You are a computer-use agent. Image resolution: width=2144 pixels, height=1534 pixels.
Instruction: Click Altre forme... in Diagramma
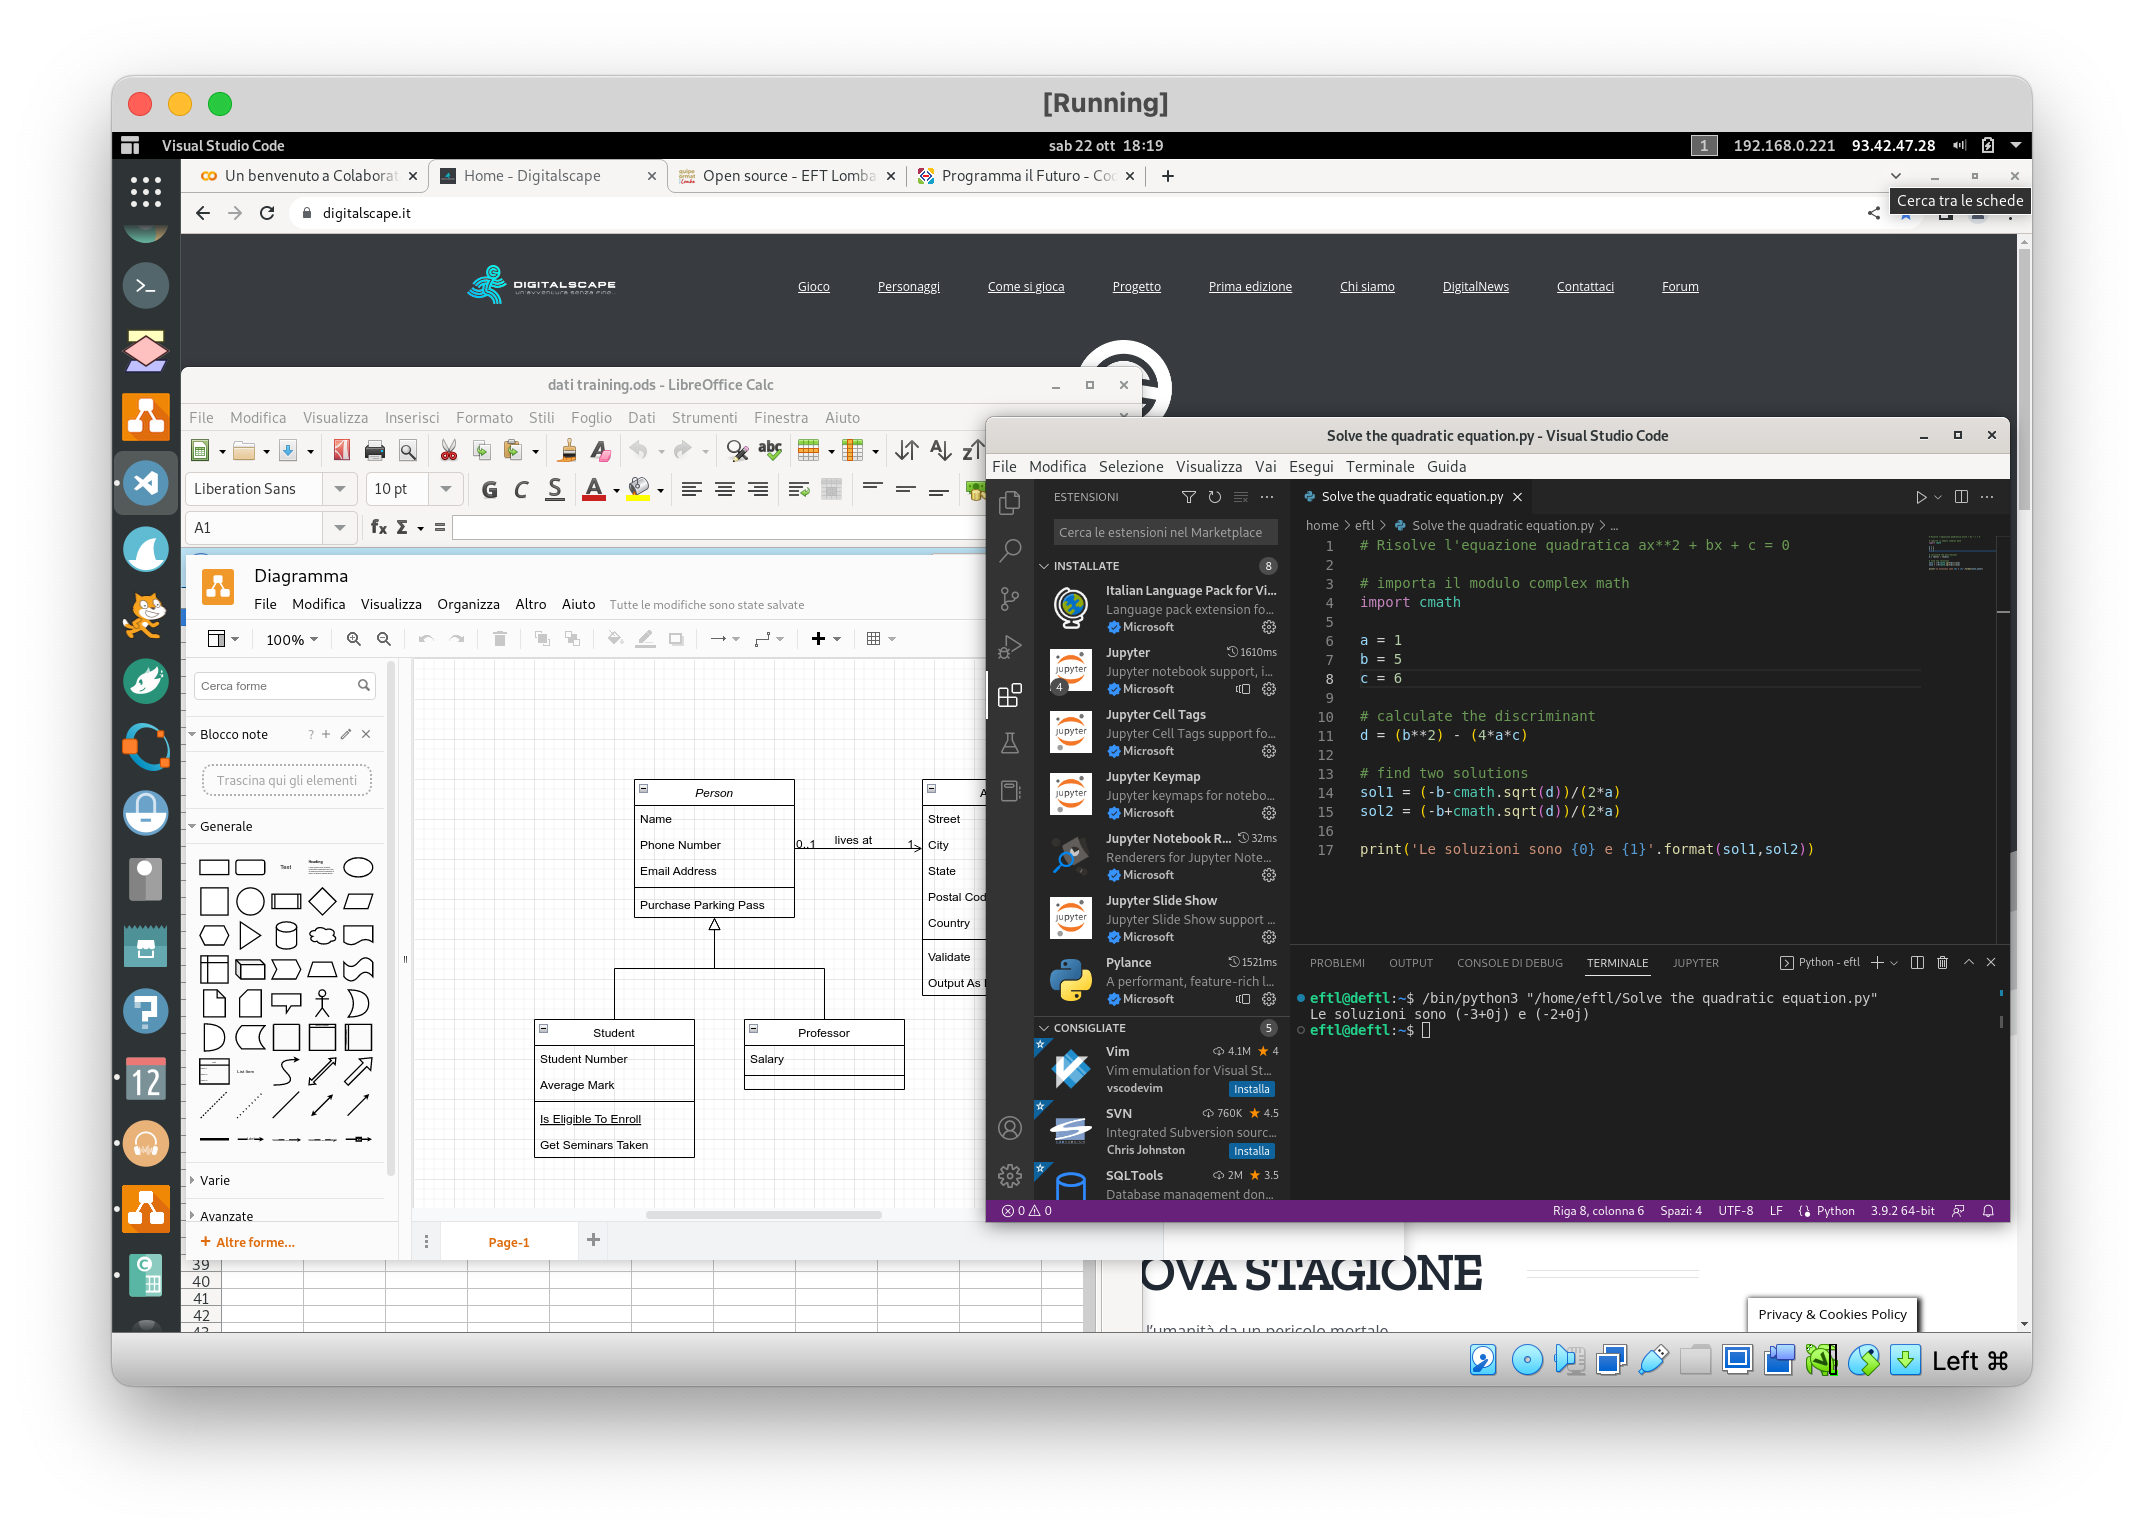pyautogui.click(x=248, y=1242)
